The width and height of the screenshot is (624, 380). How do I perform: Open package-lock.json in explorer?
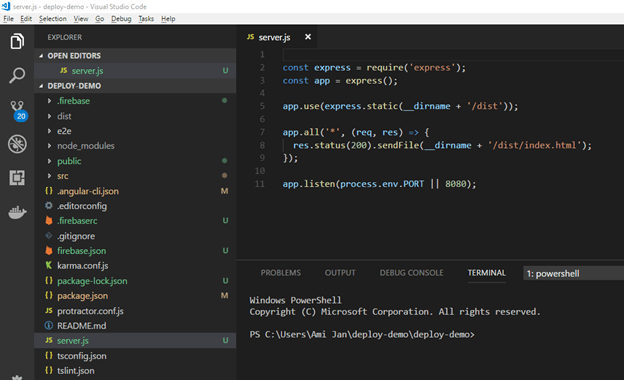pyautogui.click(x=135, y=281)
